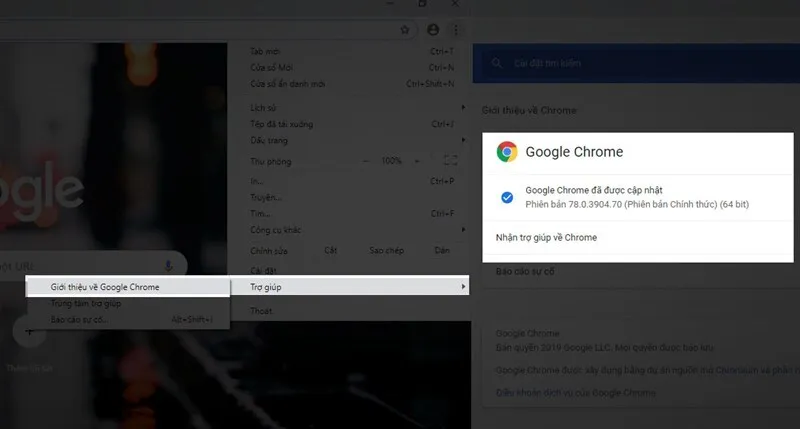This screenshot has height=429, width=800.
Task: Click Giới thiệu về Chrome heading
Action: [x=529, y=110]
